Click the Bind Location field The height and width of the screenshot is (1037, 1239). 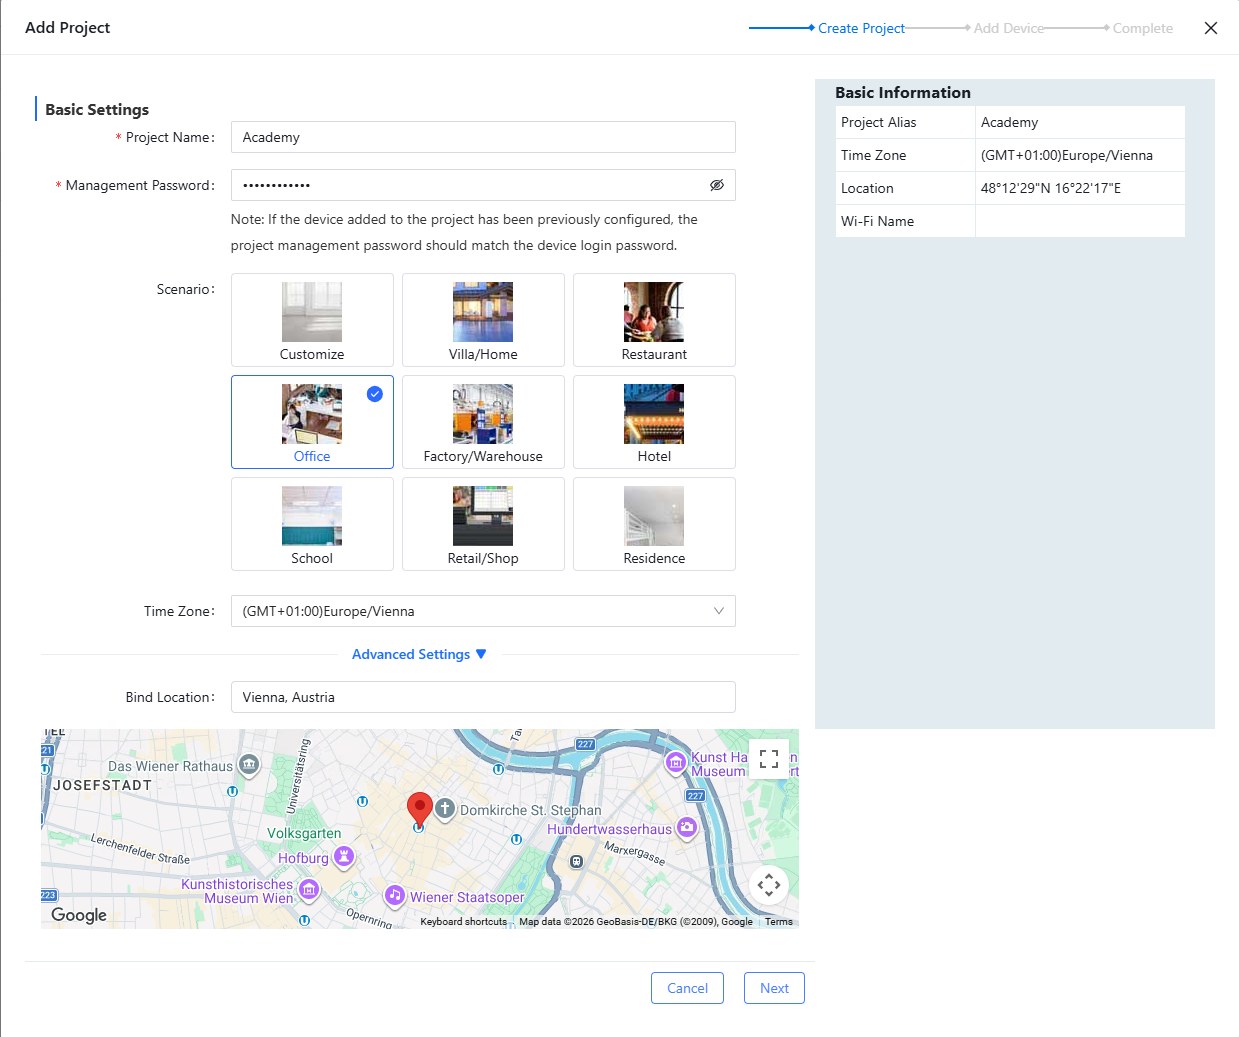point(483,697)
